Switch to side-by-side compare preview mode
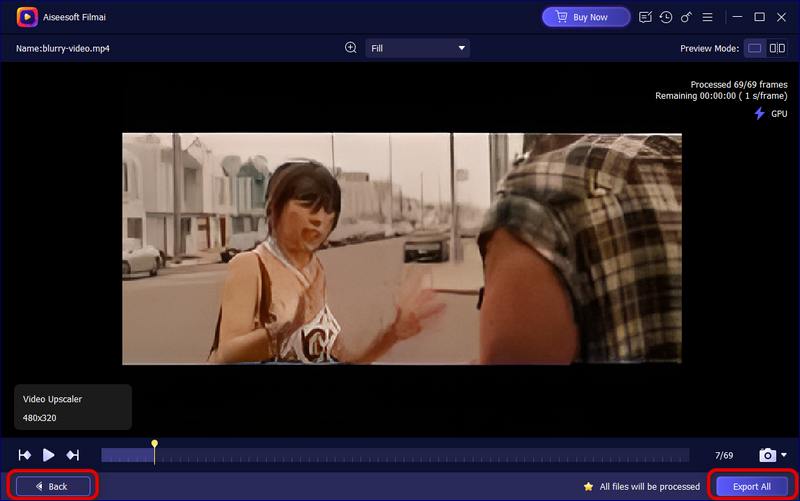 click(776, 48)
